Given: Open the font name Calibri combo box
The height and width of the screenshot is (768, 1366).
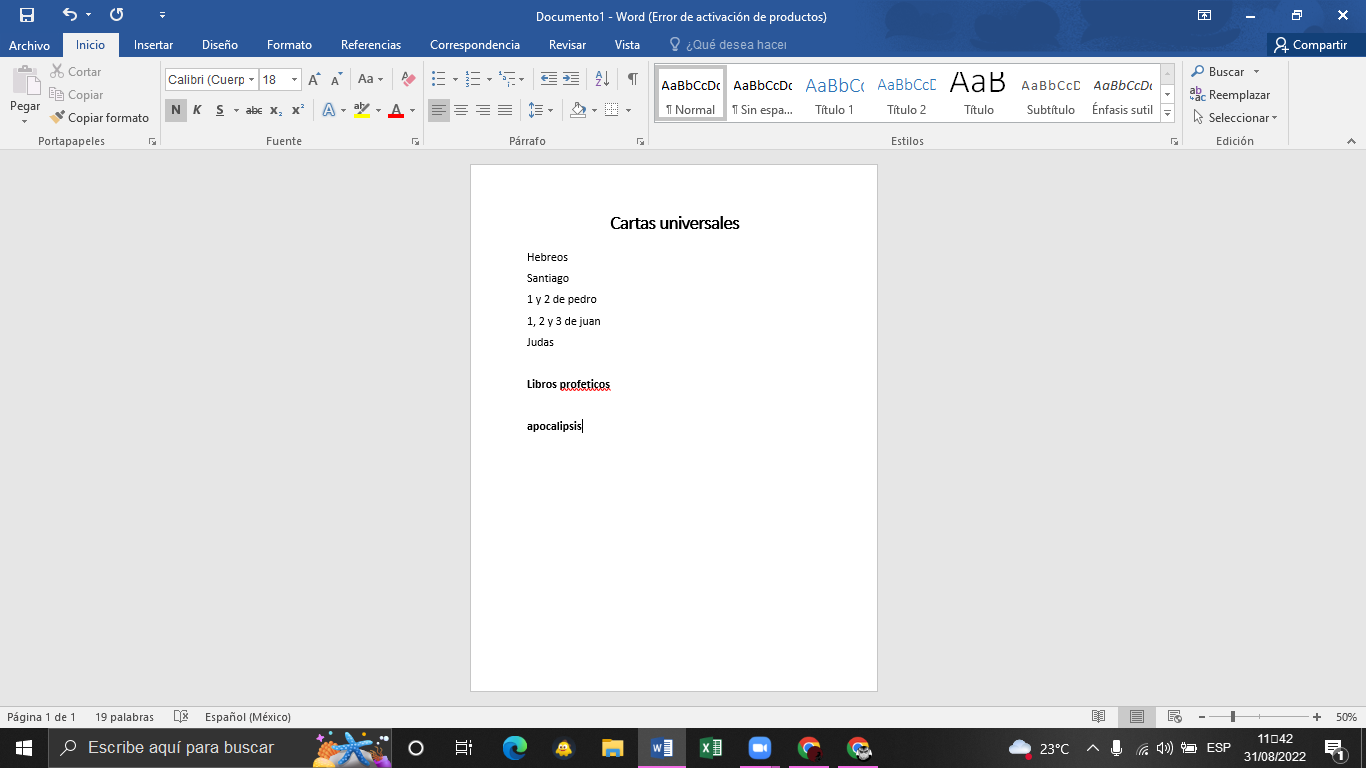Looking at the screenshot, I should [x=211, y=79].
